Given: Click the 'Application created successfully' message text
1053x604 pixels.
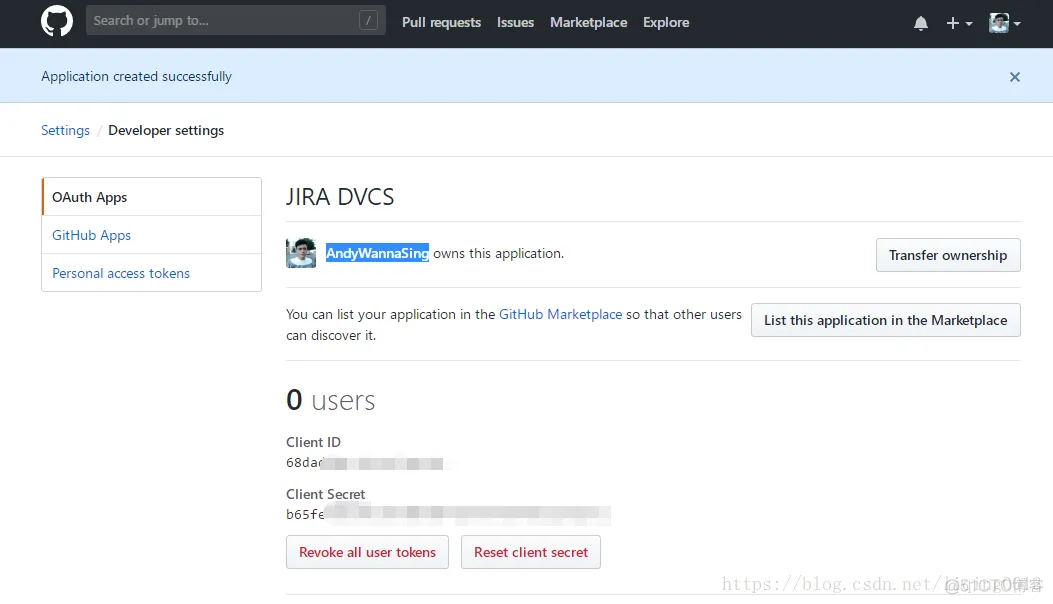Looking at the screenshot, I should [x=136, y=77].
